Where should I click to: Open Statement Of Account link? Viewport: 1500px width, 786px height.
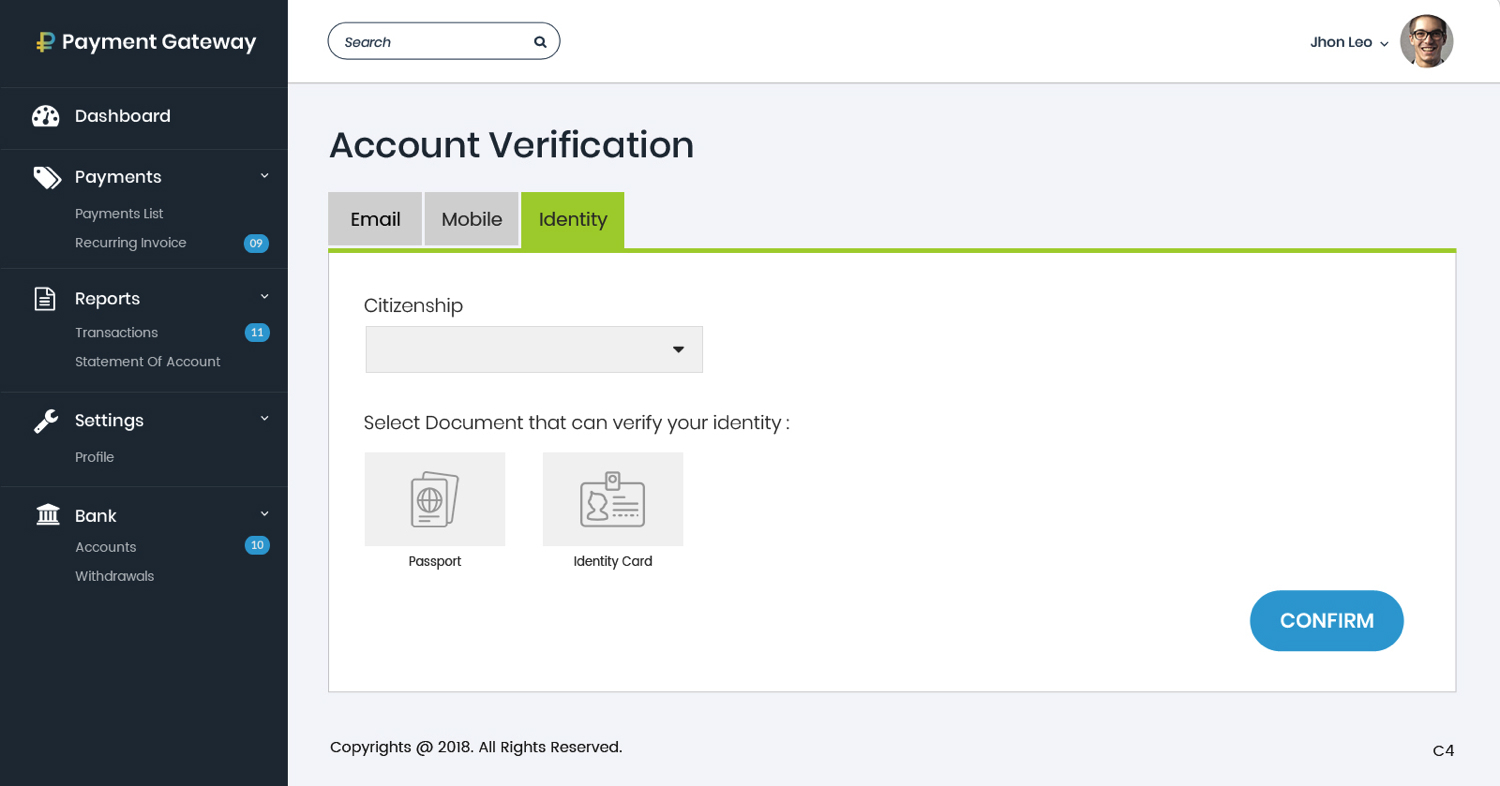click(x=148, y=362)
